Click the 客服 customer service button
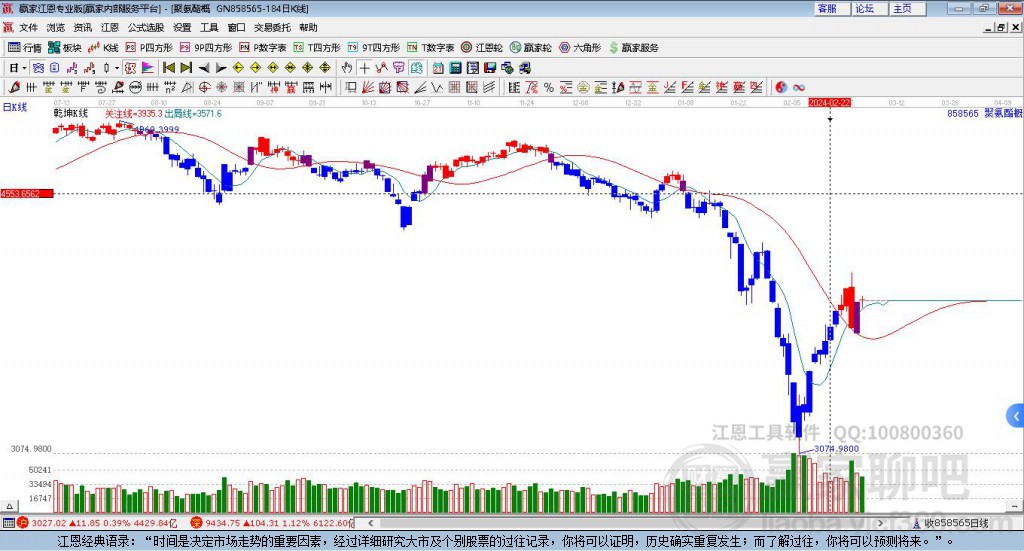Image resolution: width=1024 pixels, height=551 pixels. coord(832,8)
